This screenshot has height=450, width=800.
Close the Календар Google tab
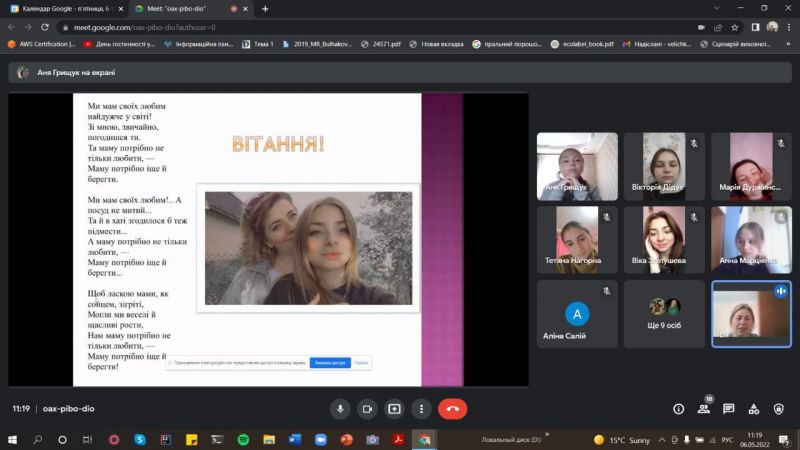(120, 9)
